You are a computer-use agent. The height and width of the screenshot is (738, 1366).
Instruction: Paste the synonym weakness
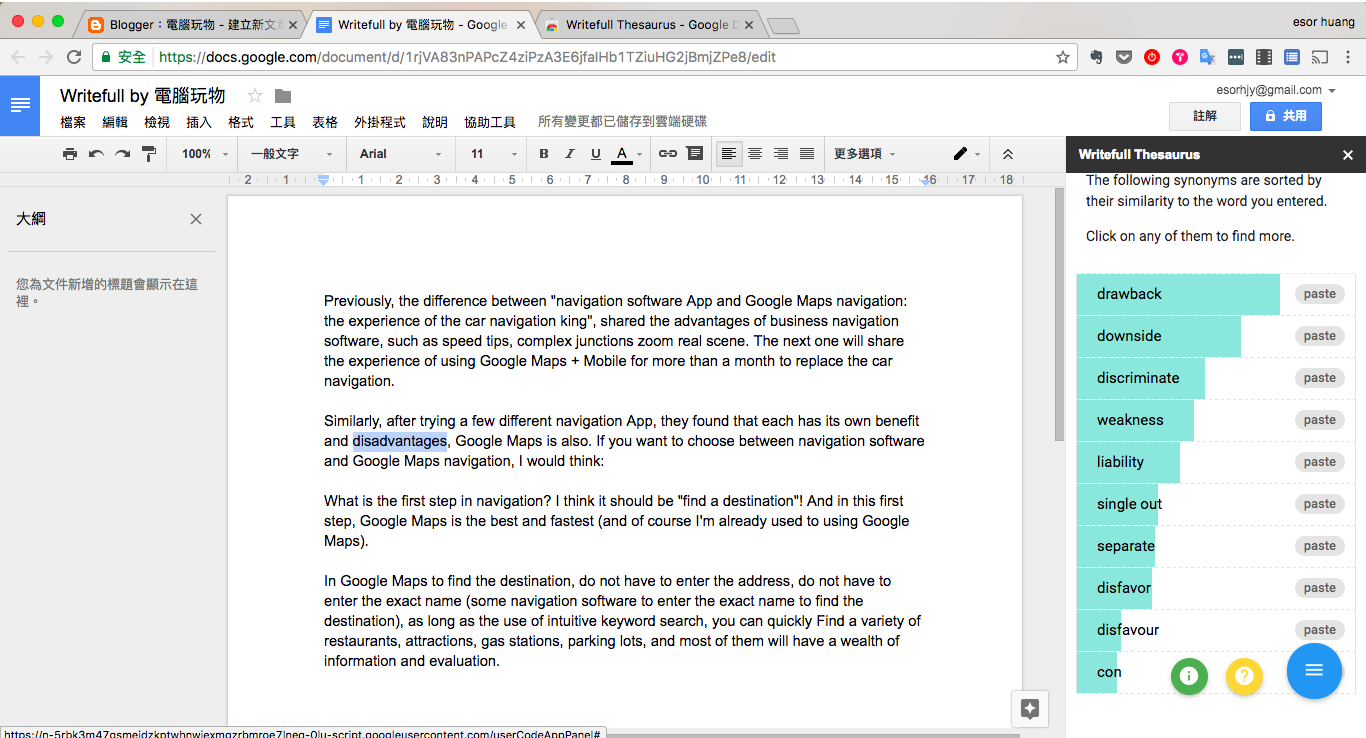pos(1320,420)
